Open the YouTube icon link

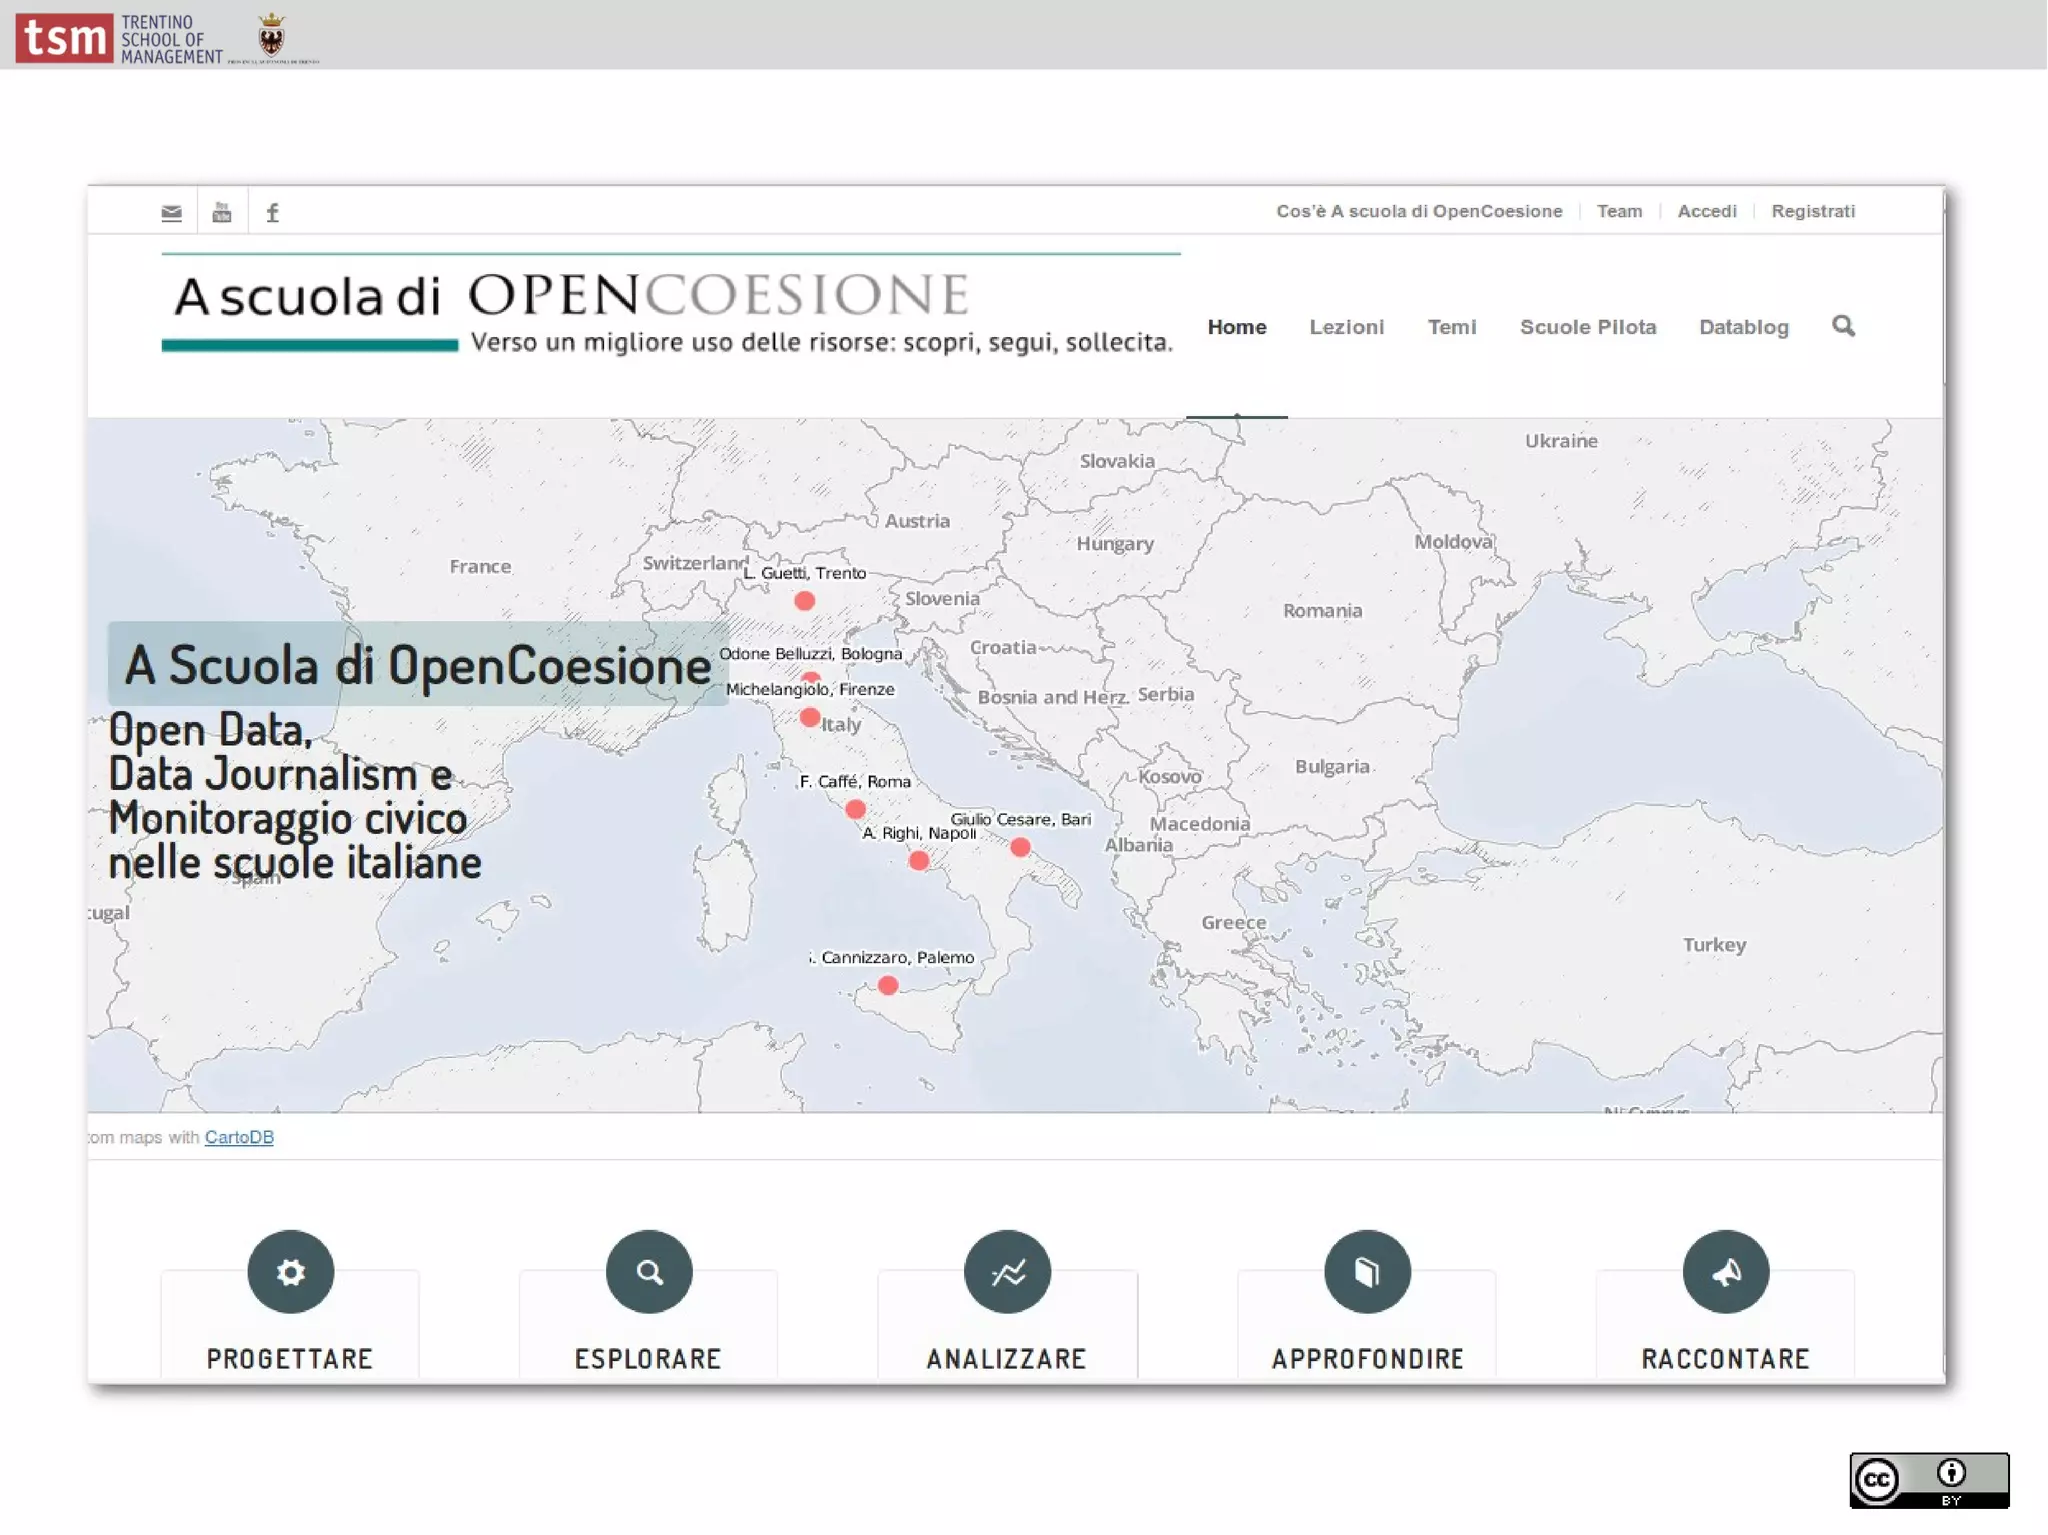pyautogui.click(x=222, y=212)
